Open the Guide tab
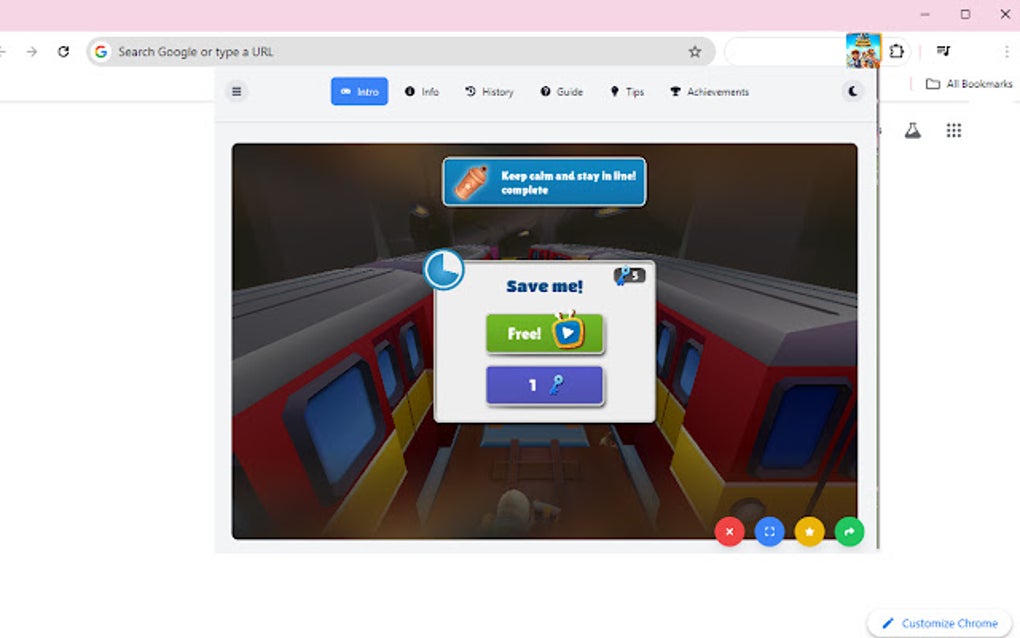This screenshot has height=638, width=1020. coord(562,91)
